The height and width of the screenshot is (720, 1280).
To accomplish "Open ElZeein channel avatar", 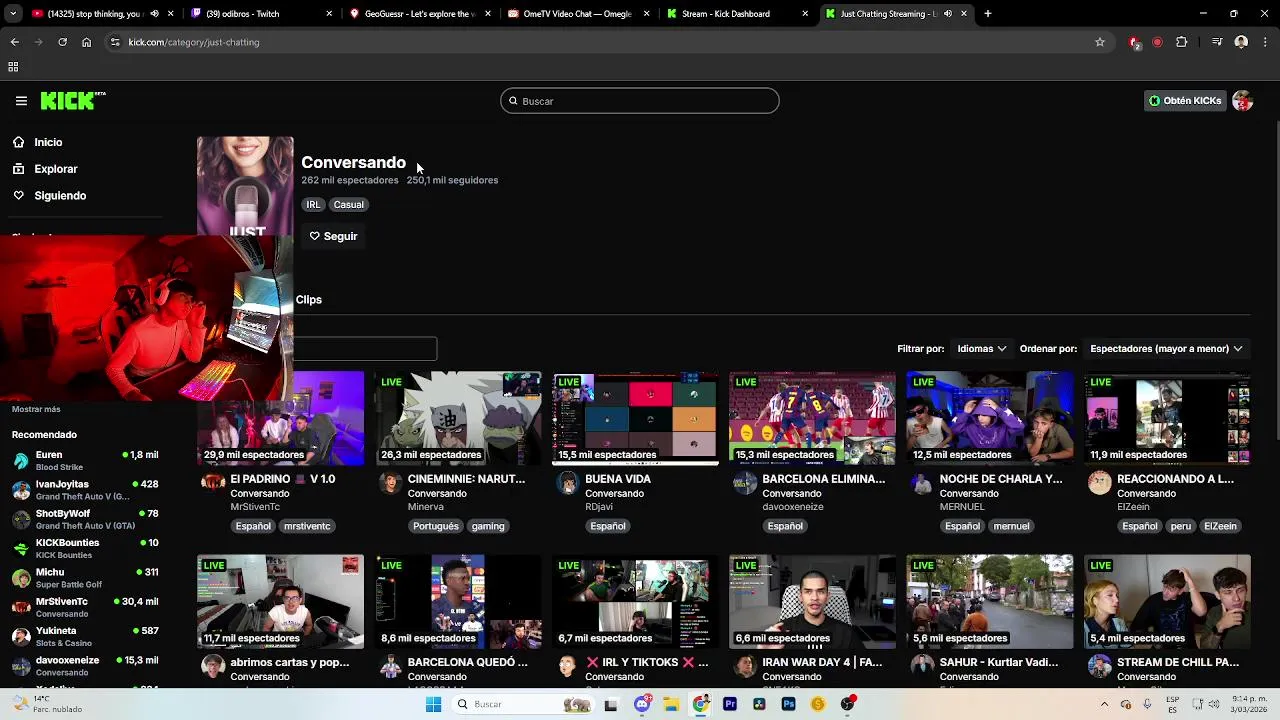I will click(x=1099, y=484).
